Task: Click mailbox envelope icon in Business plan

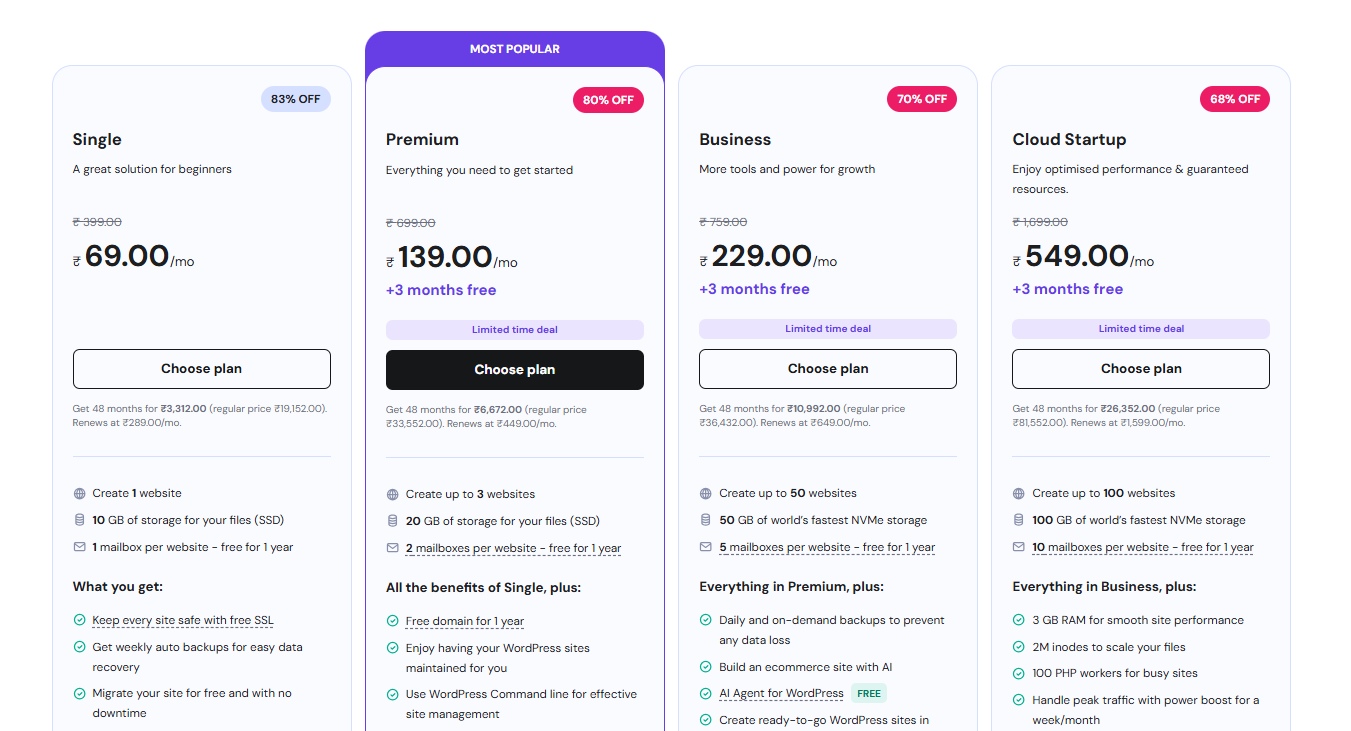Action: [x=706, y=547]
